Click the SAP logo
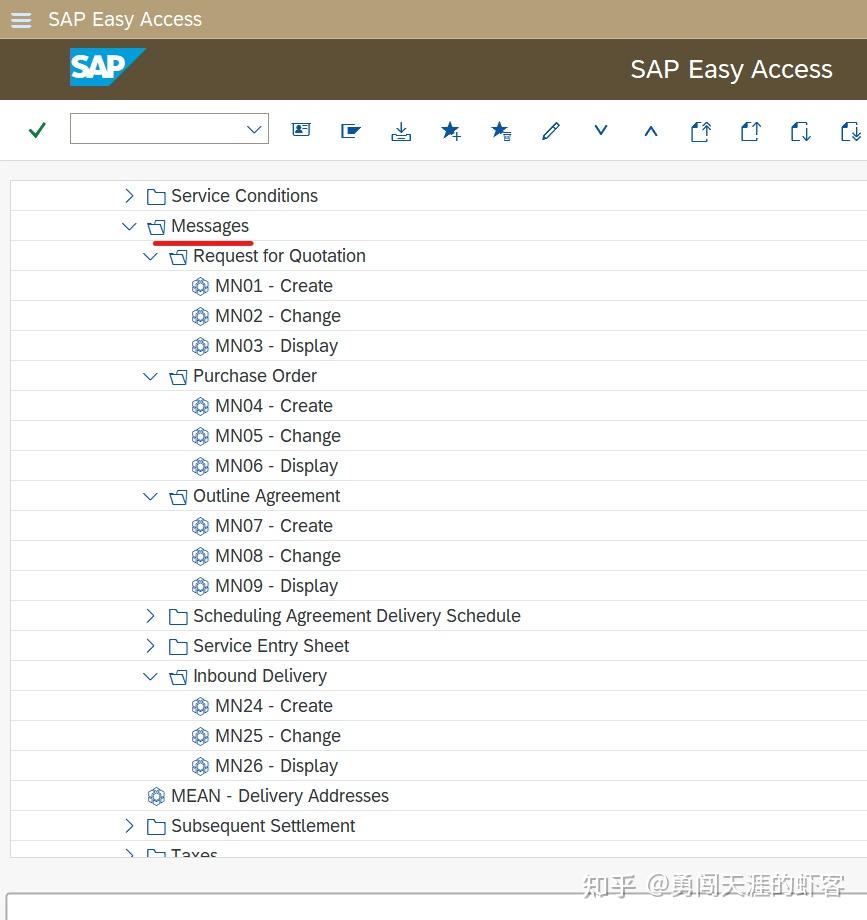 coord(107,68)
